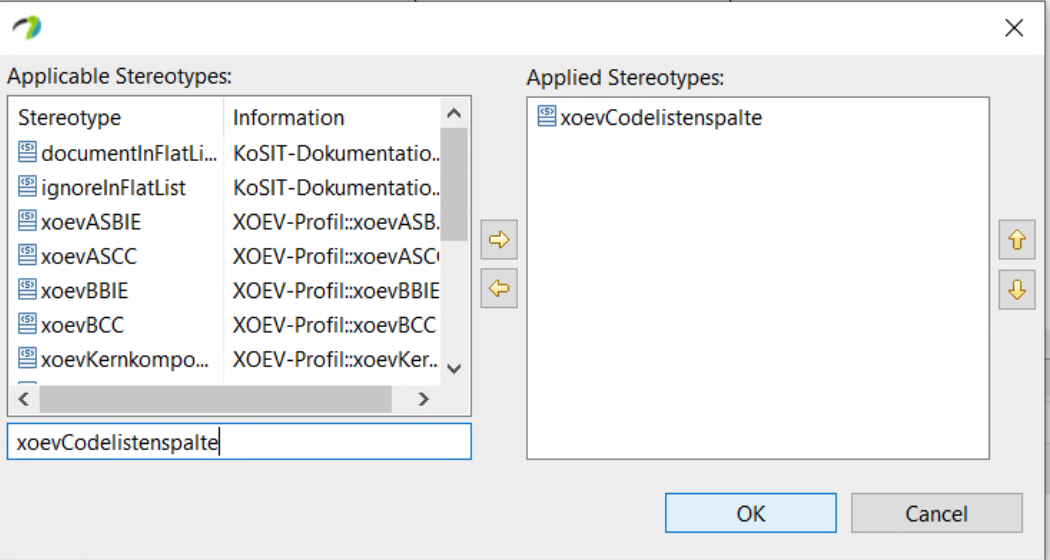Click KoSIT-Dokumentatio.. cell of ignoreInFlatList

(336, 188)
